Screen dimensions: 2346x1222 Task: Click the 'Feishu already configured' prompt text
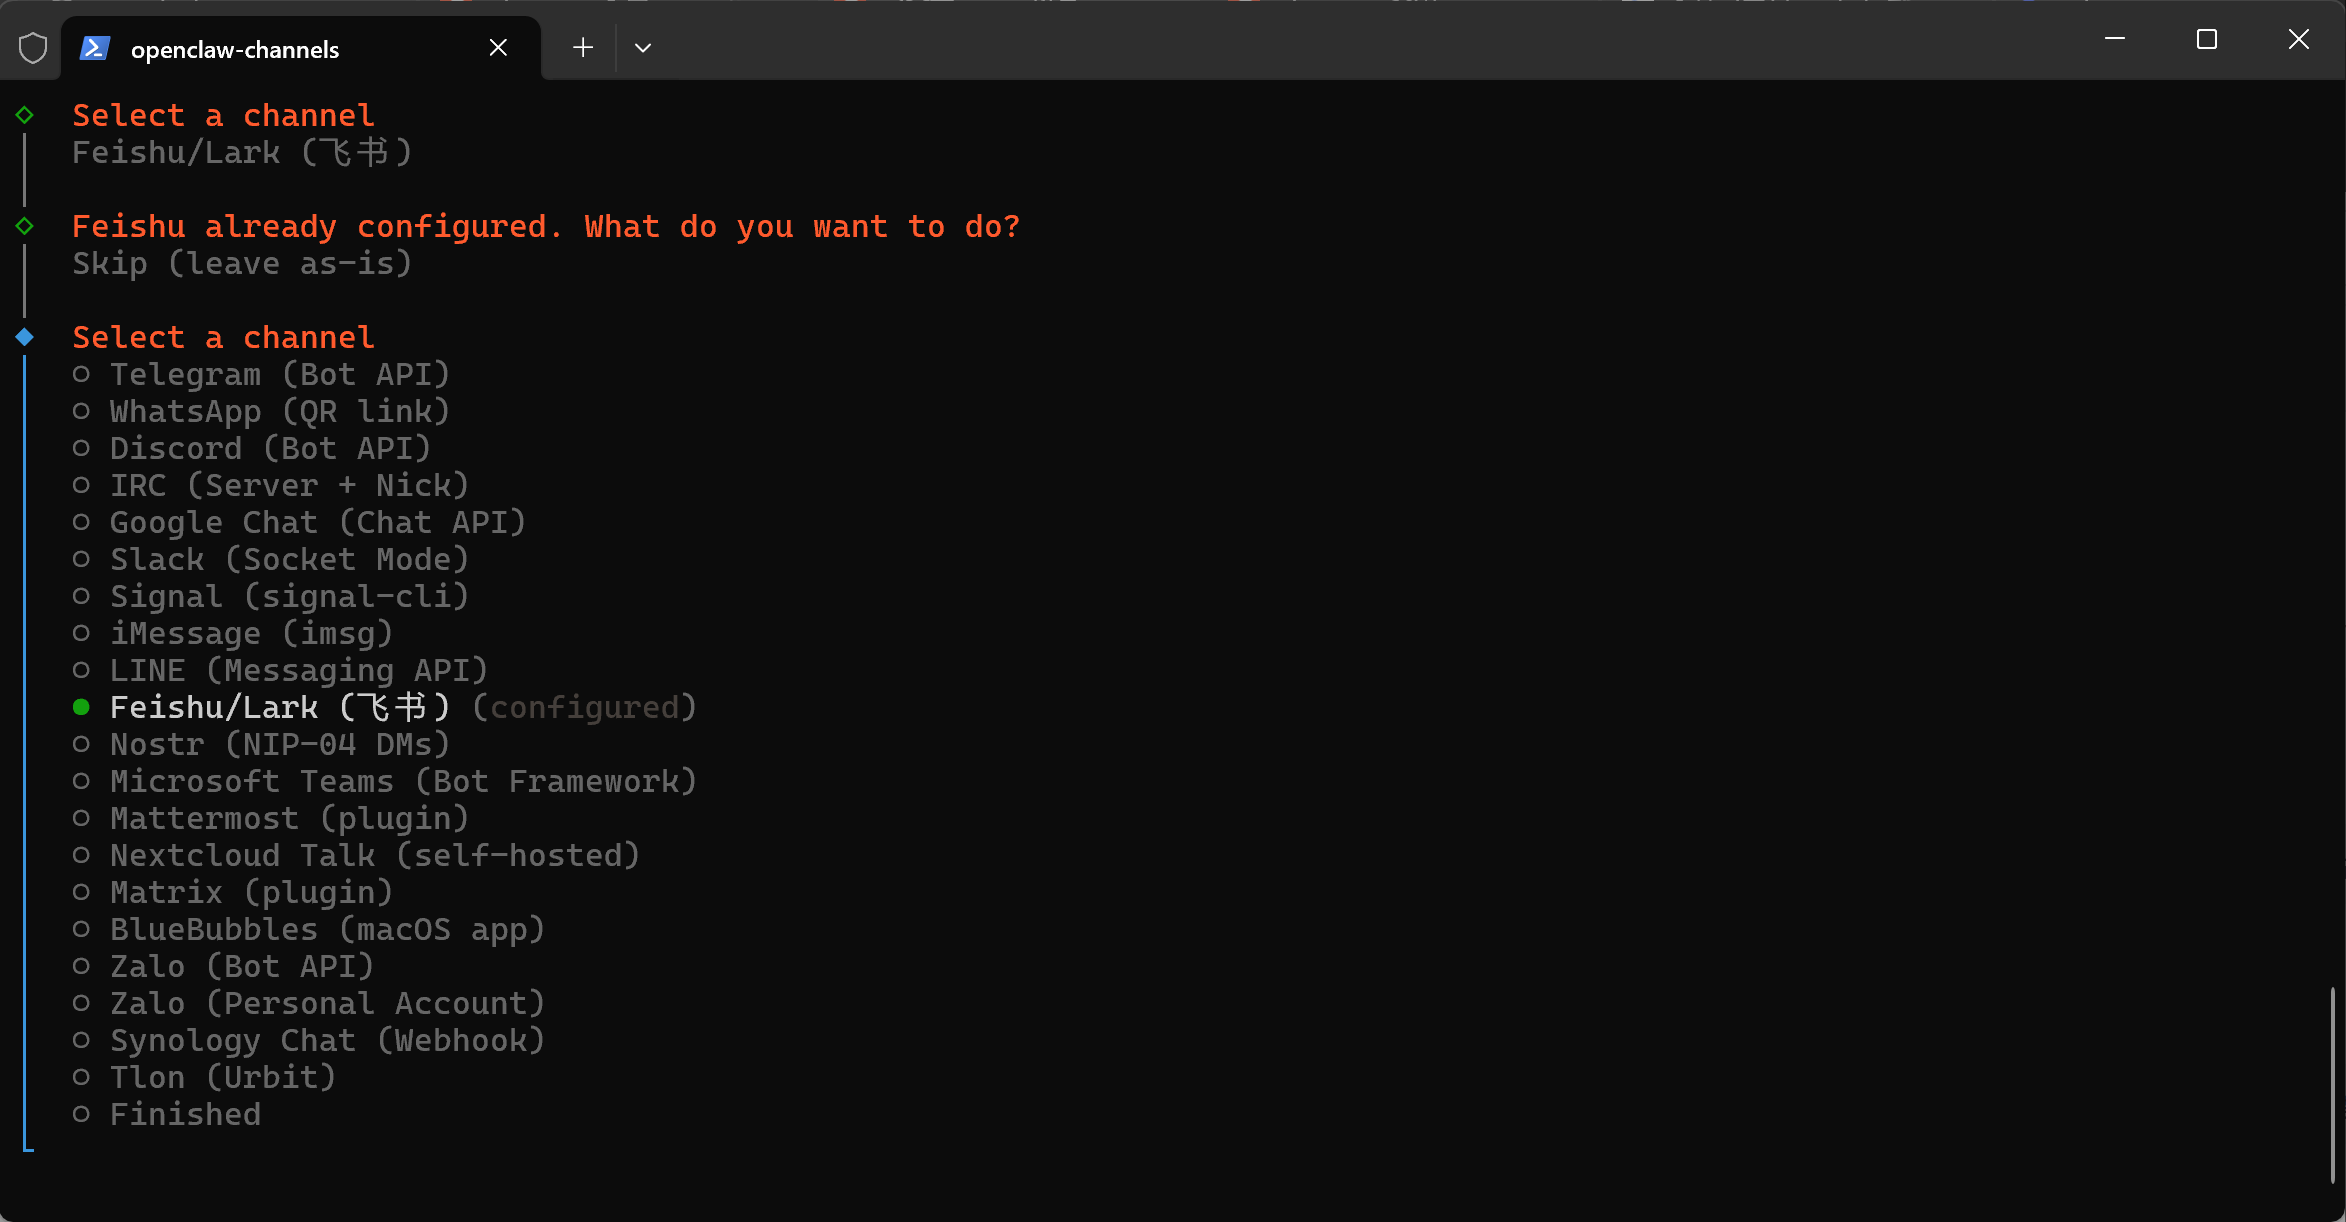[546, 227]
